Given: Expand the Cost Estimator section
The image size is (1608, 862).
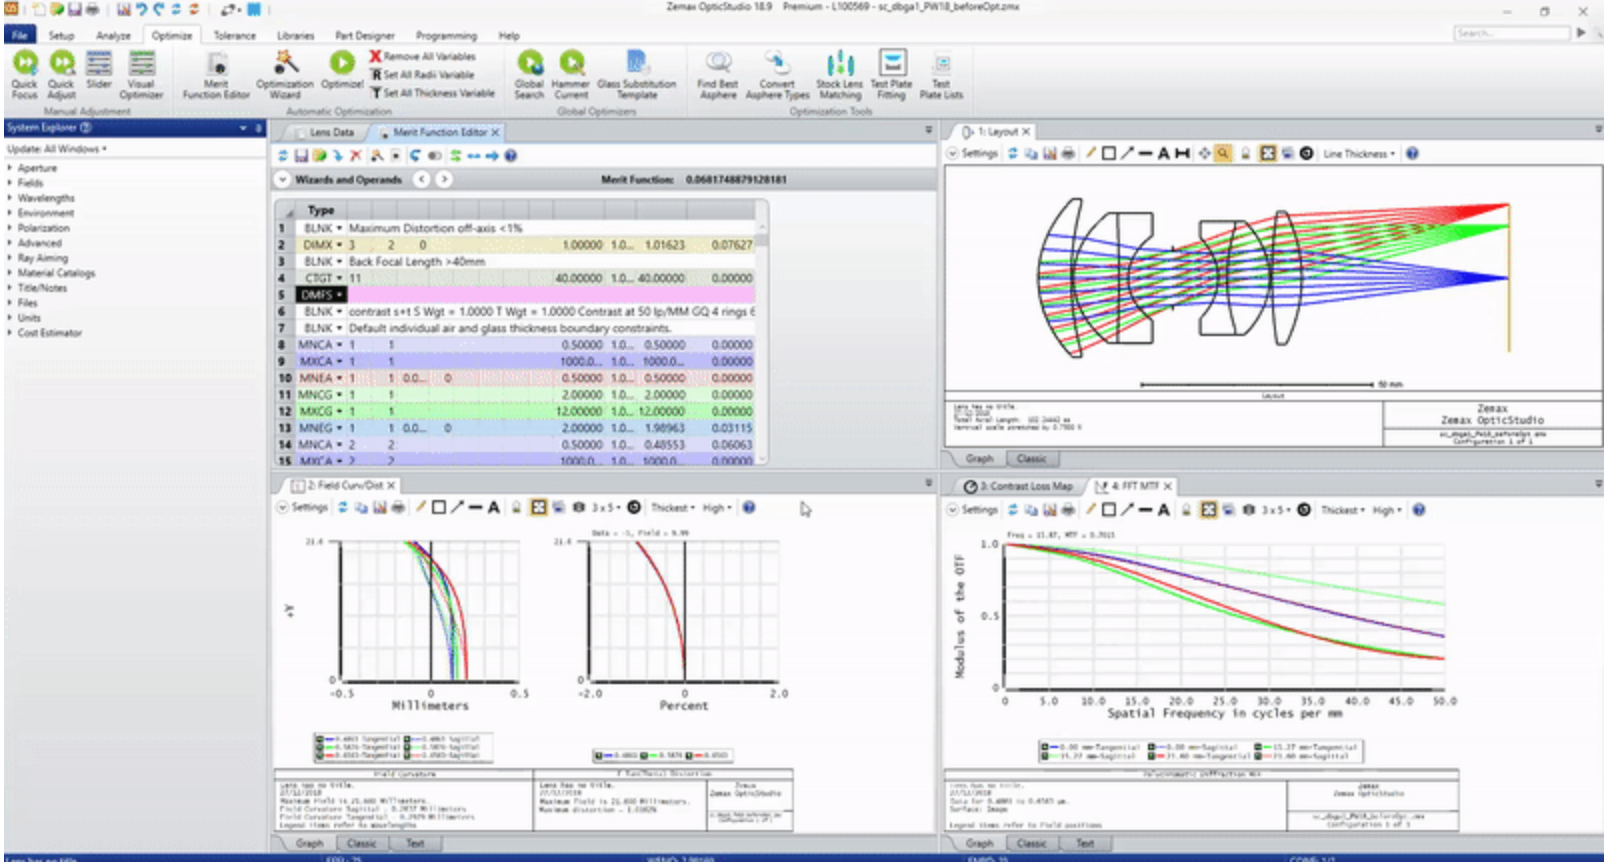Looking at the screenshot, I should point(10,334).
